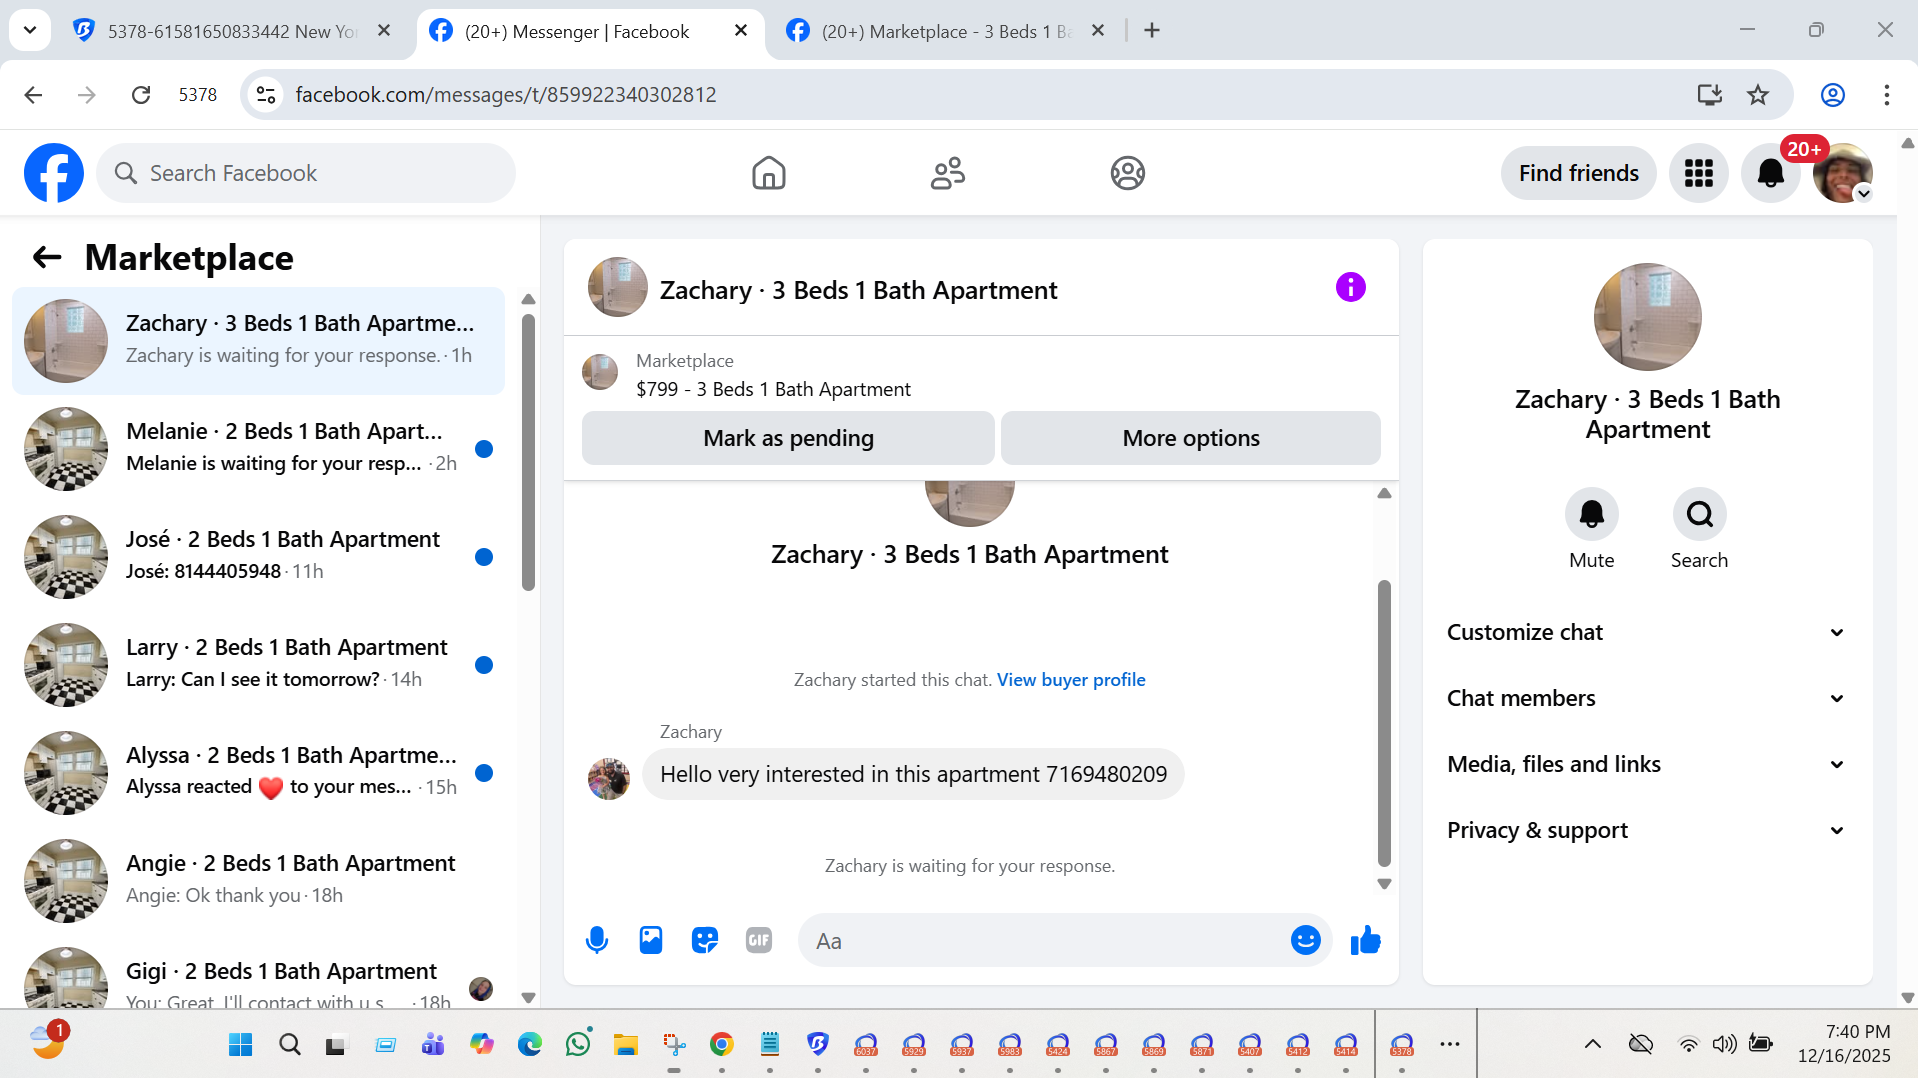The image size is (1918, 1078).
Task: Open the View buyer profile link
Action: (1071, 680)
